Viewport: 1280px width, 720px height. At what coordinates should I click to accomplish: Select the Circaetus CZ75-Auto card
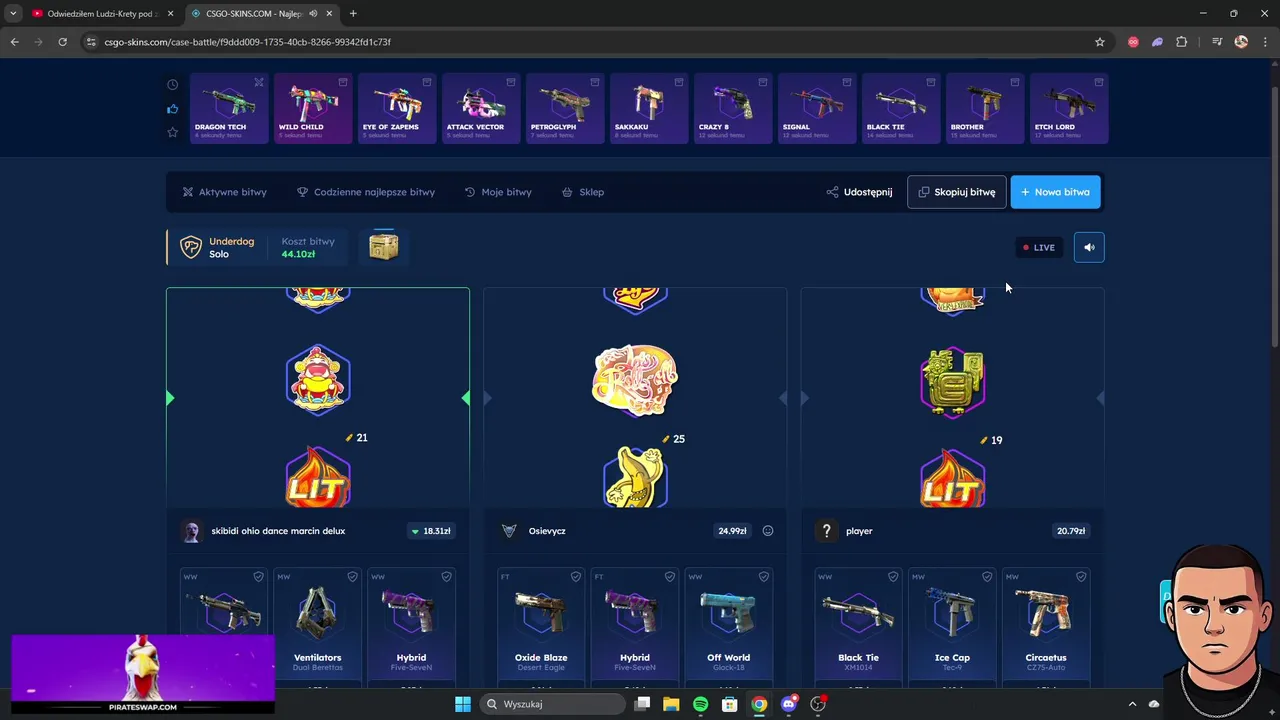pos(1046,627)
